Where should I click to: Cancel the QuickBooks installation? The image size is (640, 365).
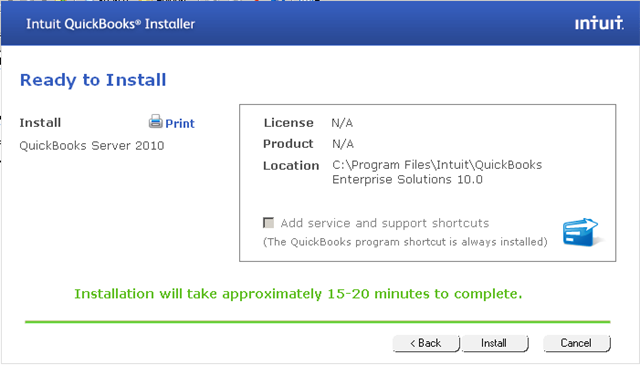point(576,343)
